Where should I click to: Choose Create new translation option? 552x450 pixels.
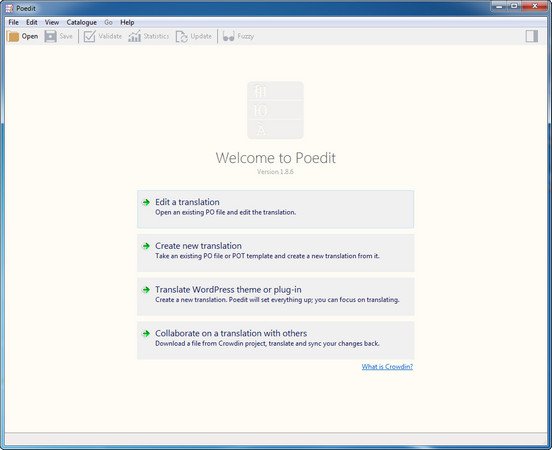tap(275, 253)
